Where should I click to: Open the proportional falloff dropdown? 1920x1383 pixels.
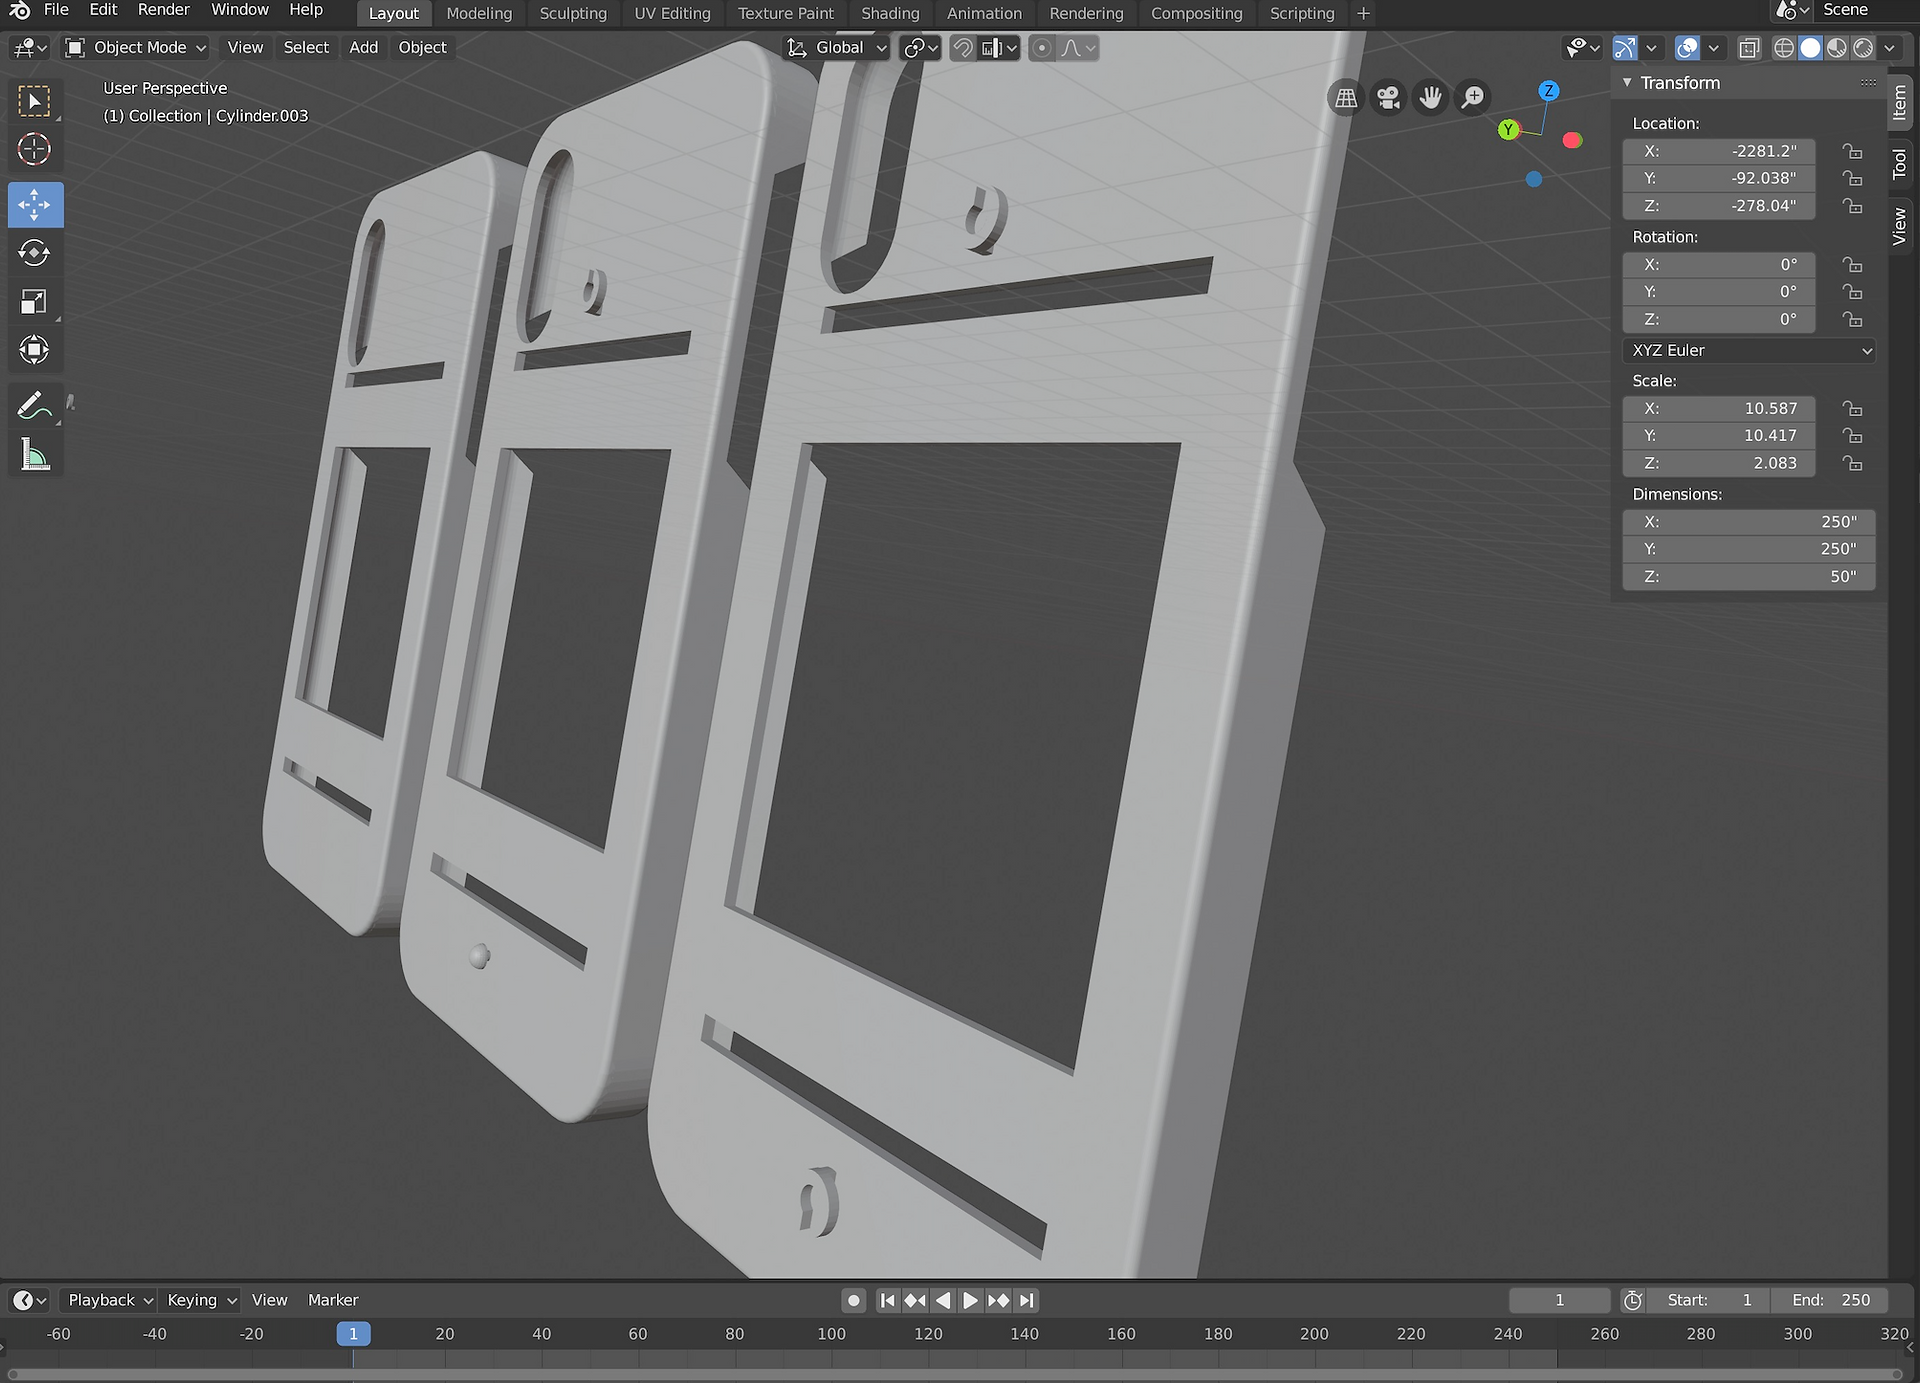(1078, 48)
